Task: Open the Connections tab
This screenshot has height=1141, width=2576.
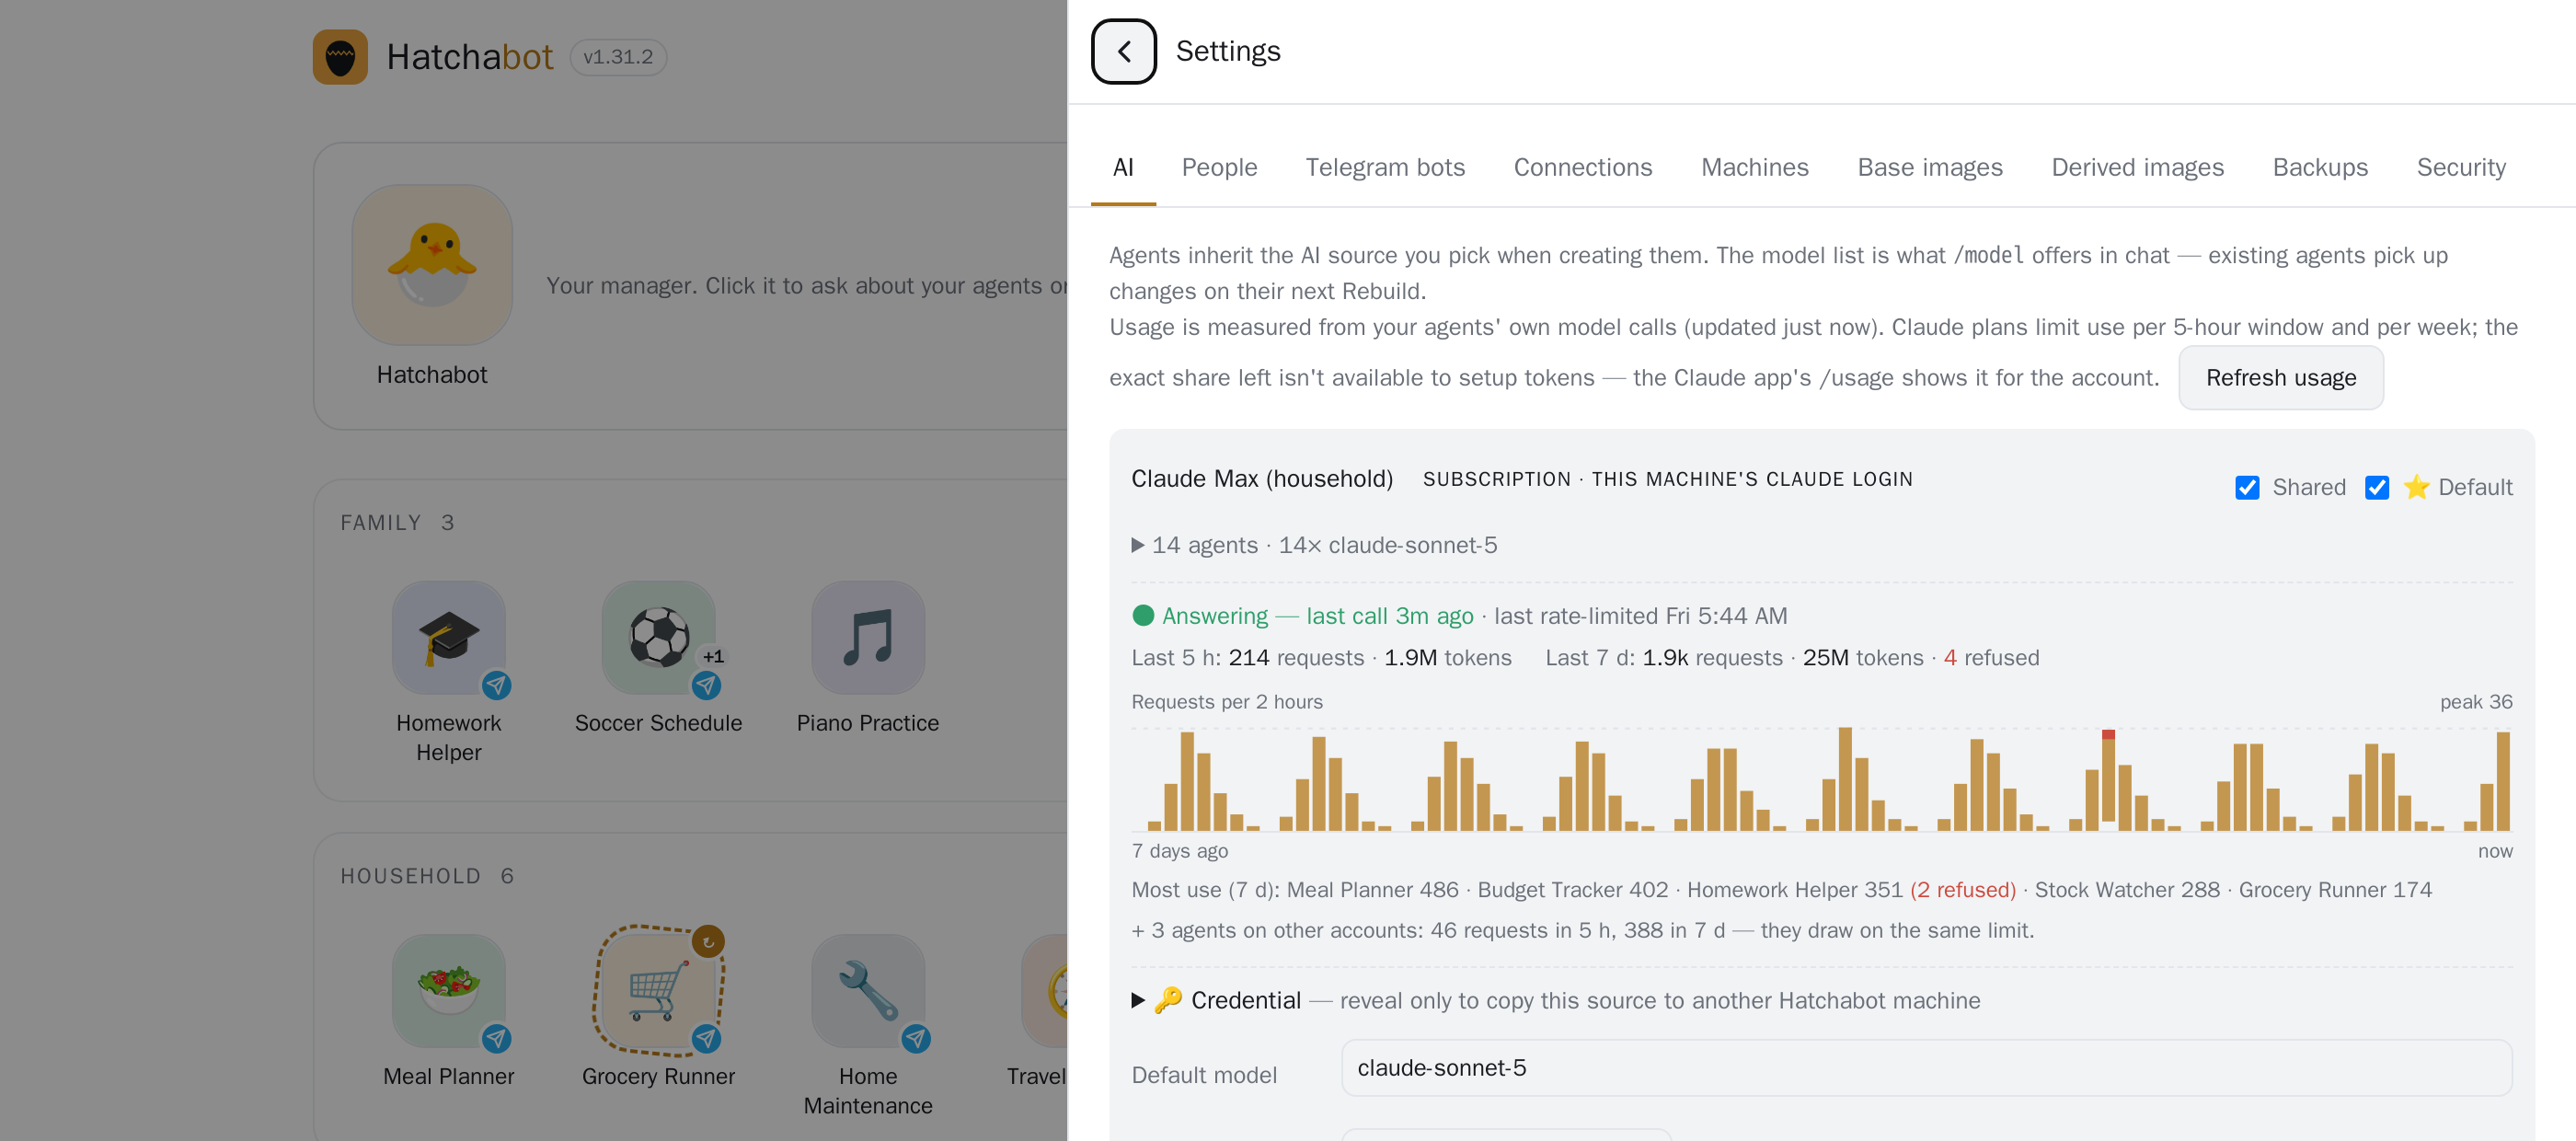Action: (1583, 167)
